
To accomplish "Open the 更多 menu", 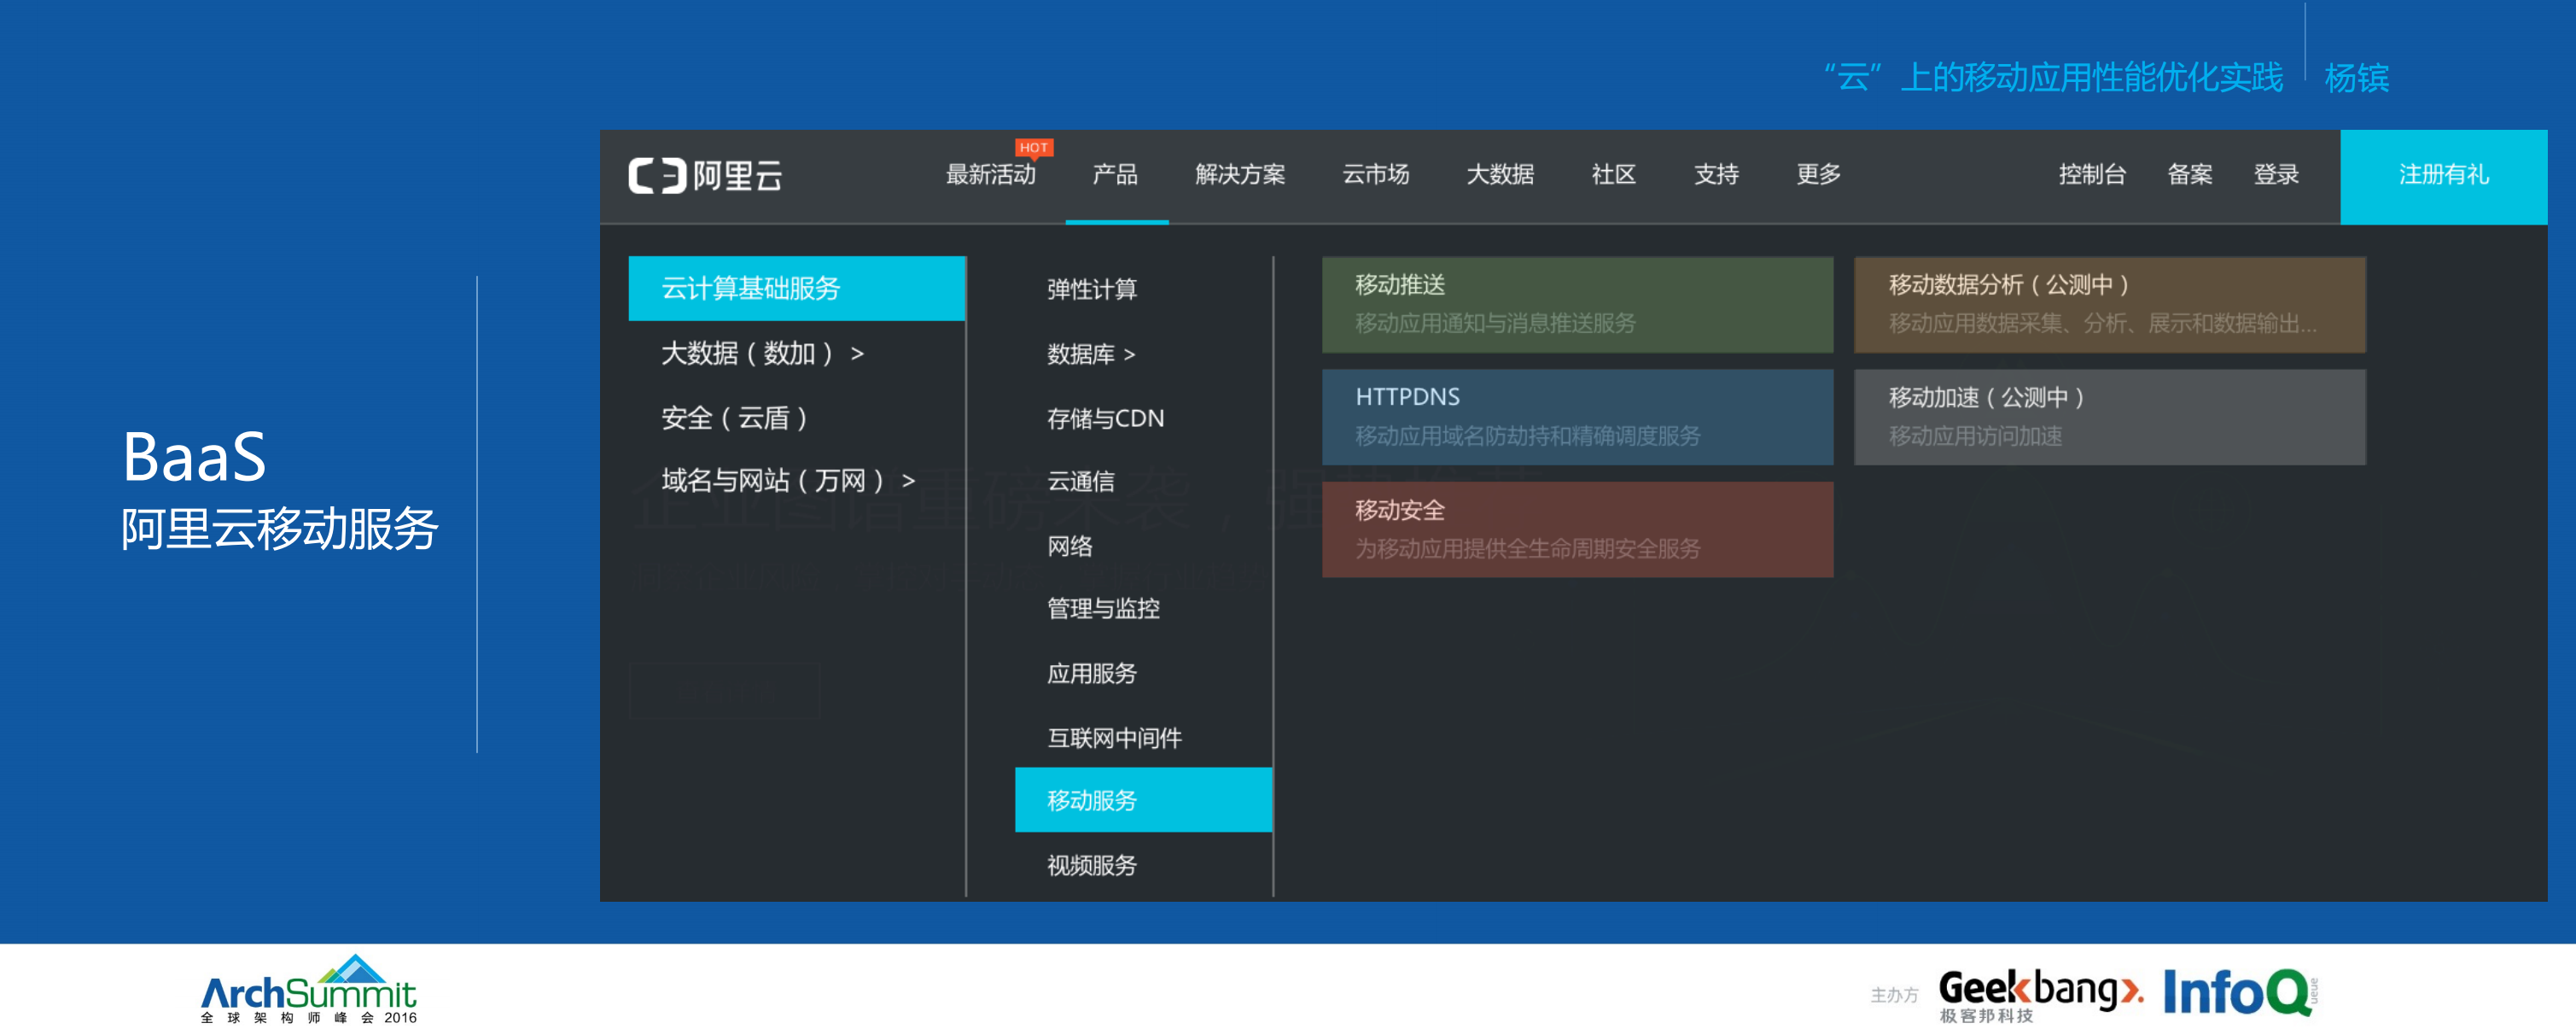I will pos(1817,176).
